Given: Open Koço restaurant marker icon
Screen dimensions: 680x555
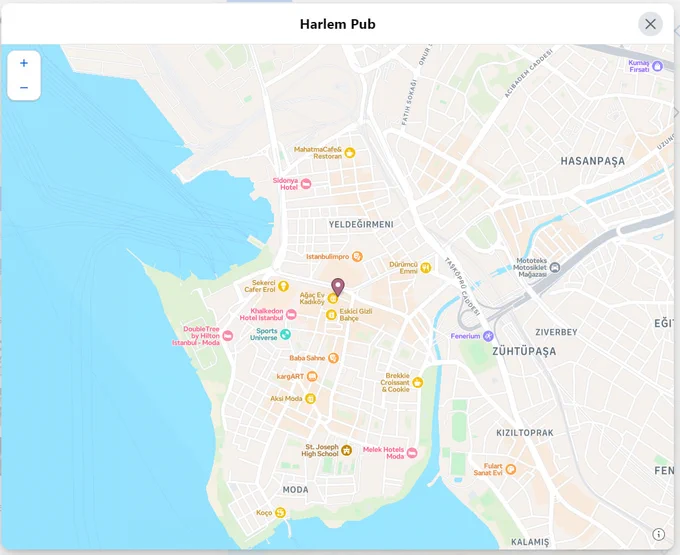Looking at the screenshot, I should point(280,513).
